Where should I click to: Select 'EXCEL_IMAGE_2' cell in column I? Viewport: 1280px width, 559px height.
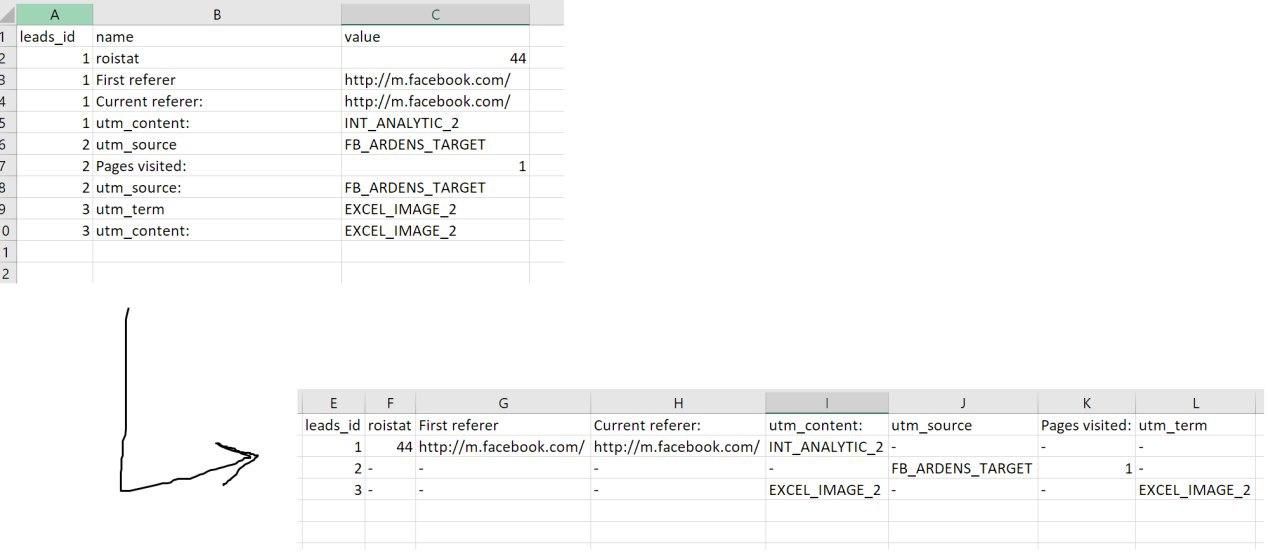(827, 489)
